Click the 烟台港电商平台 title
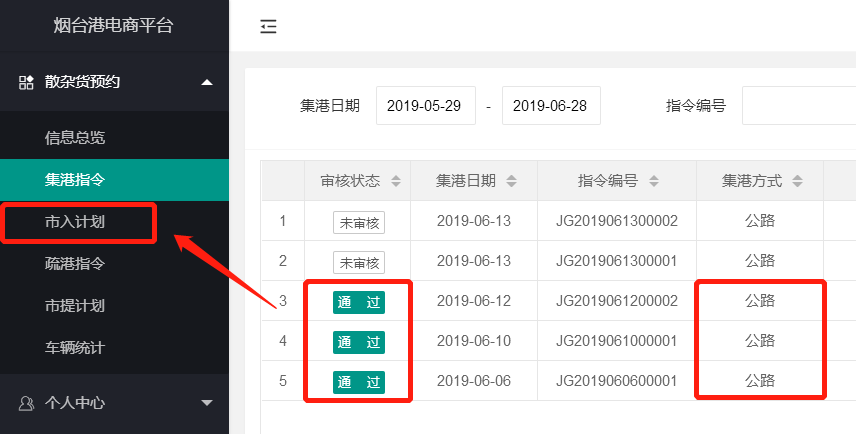This screenshot has height=434, width=856. coord(113,25)
